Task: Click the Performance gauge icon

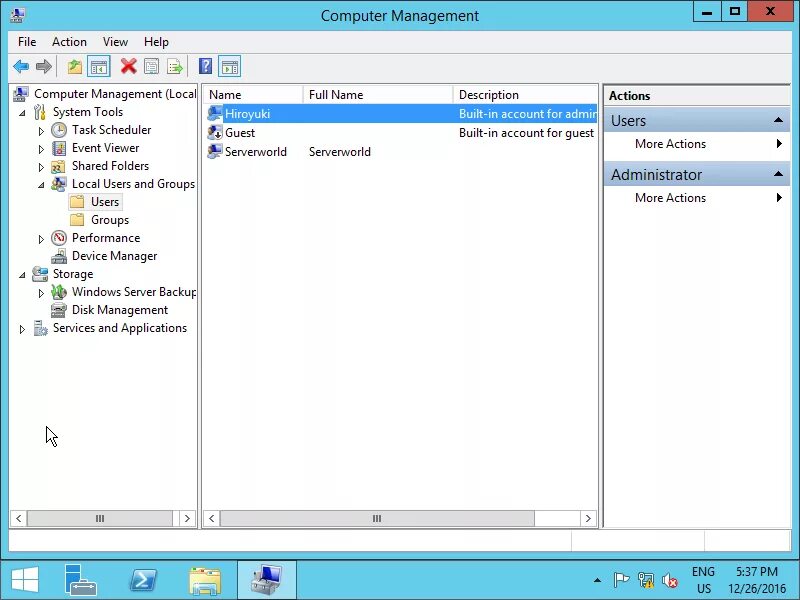Action: pos(59,238)
